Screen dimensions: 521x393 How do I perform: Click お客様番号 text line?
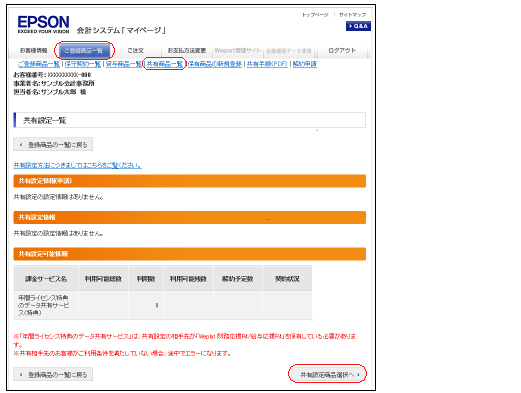[x=52, y=75]
